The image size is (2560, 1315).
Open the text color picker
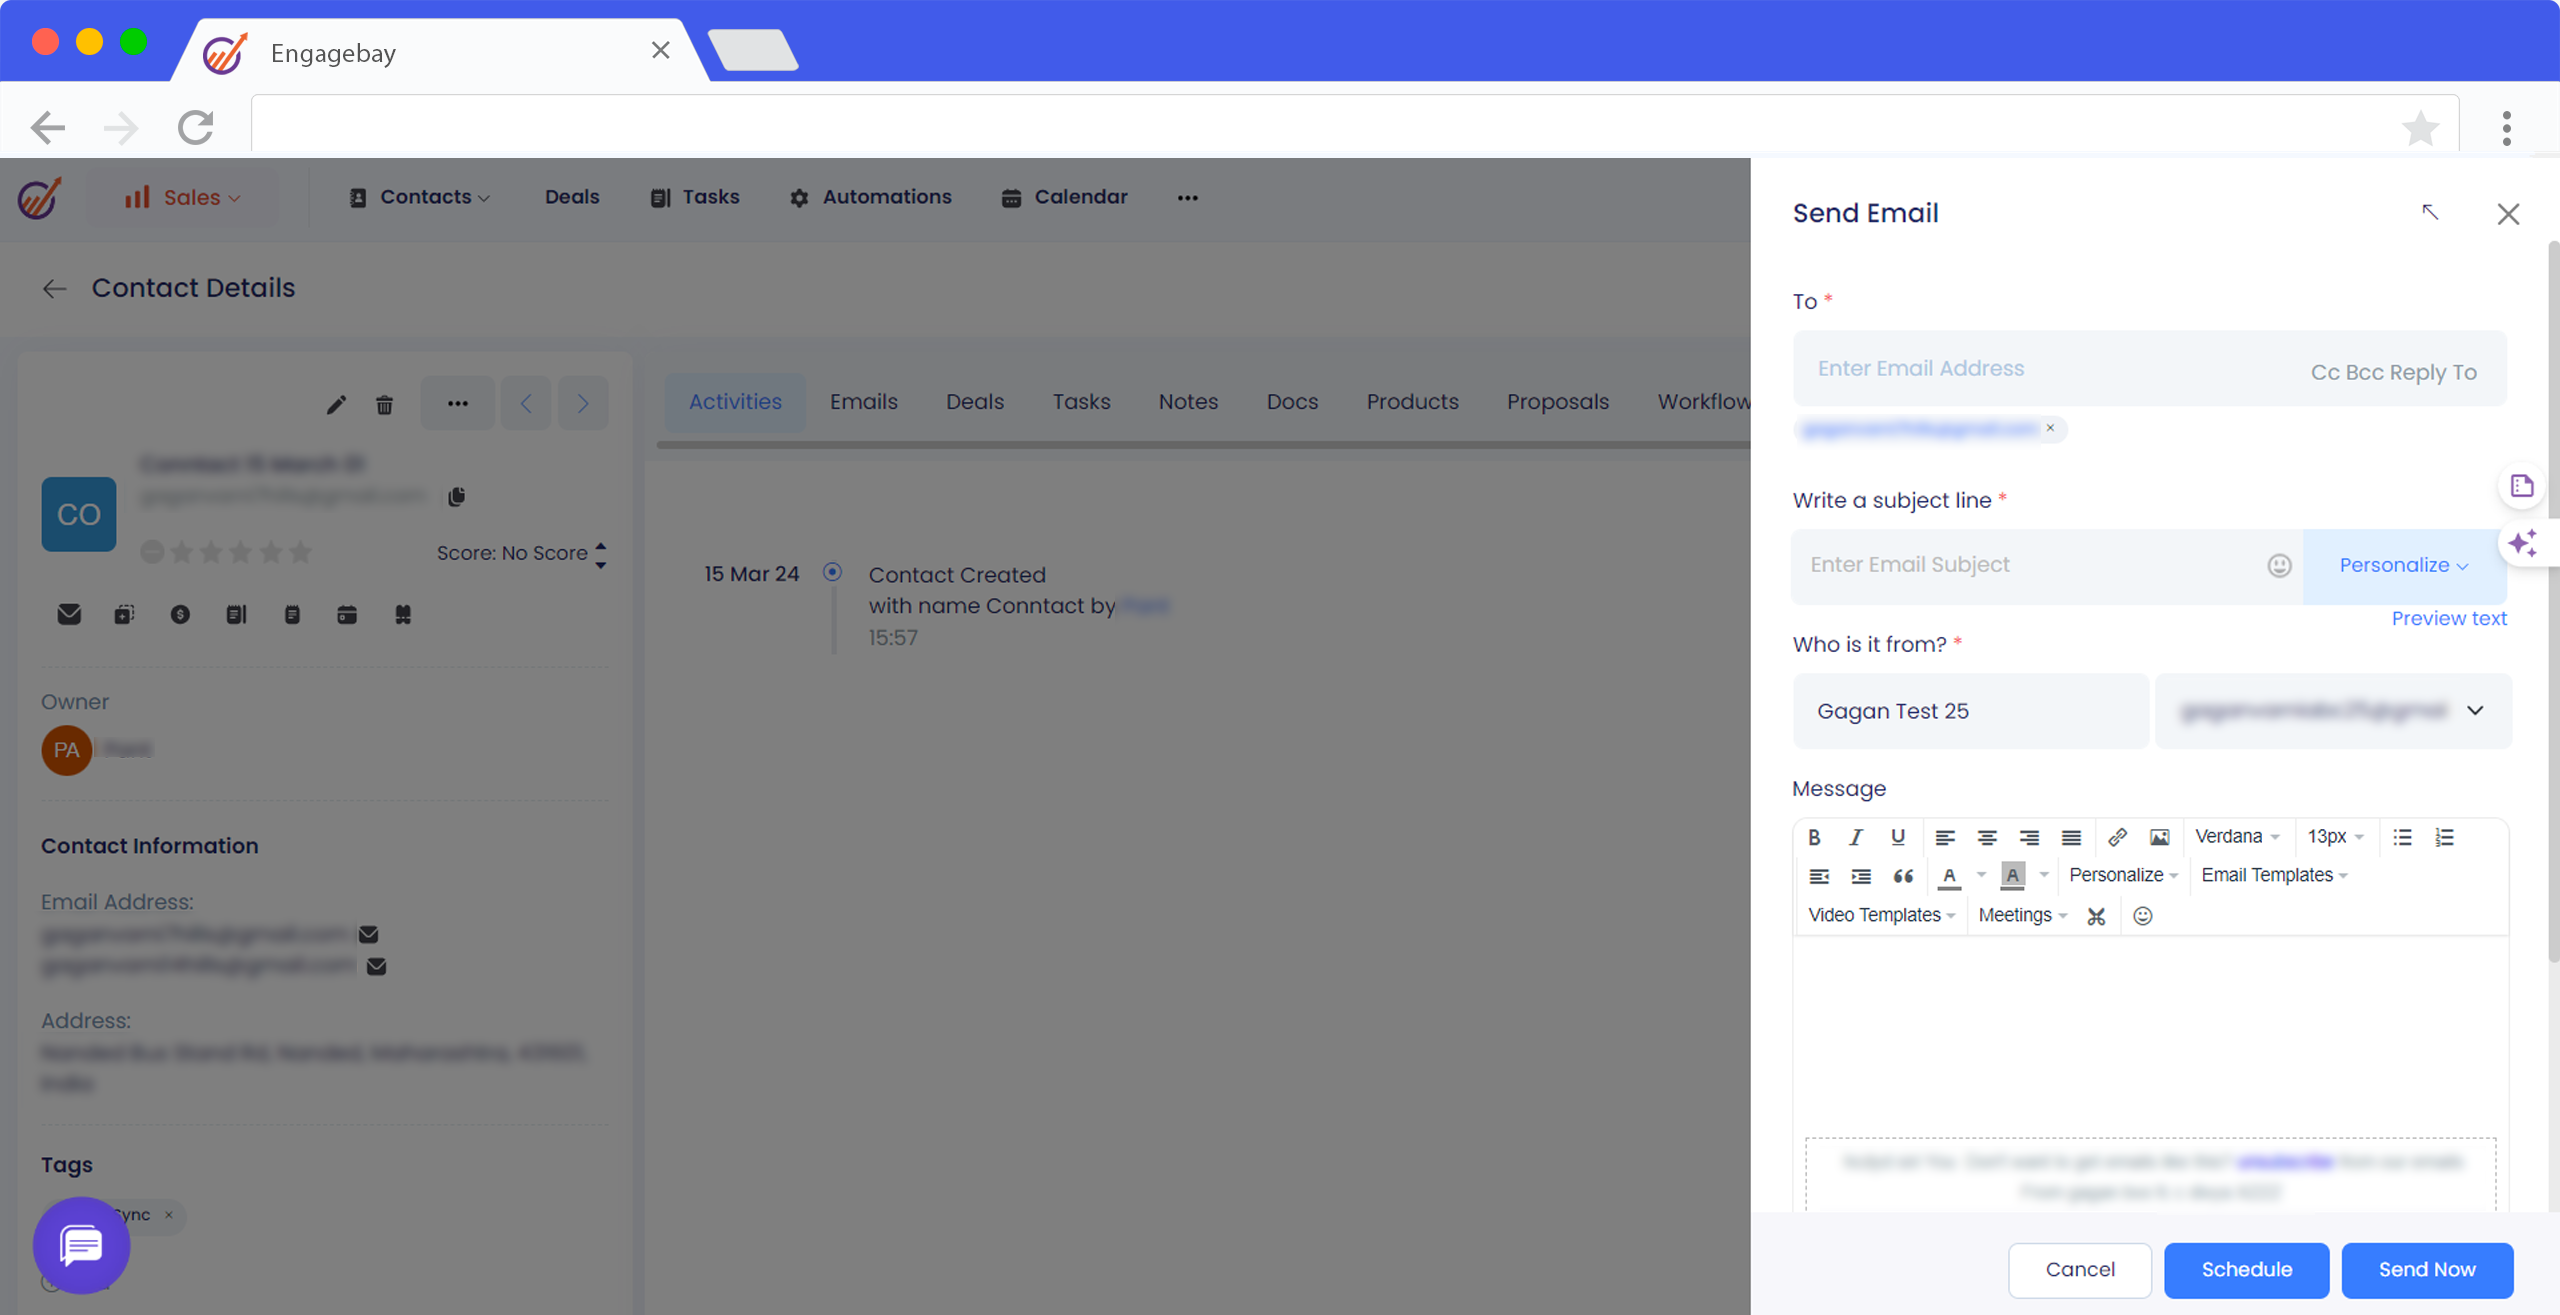(x=1949, y=876)
